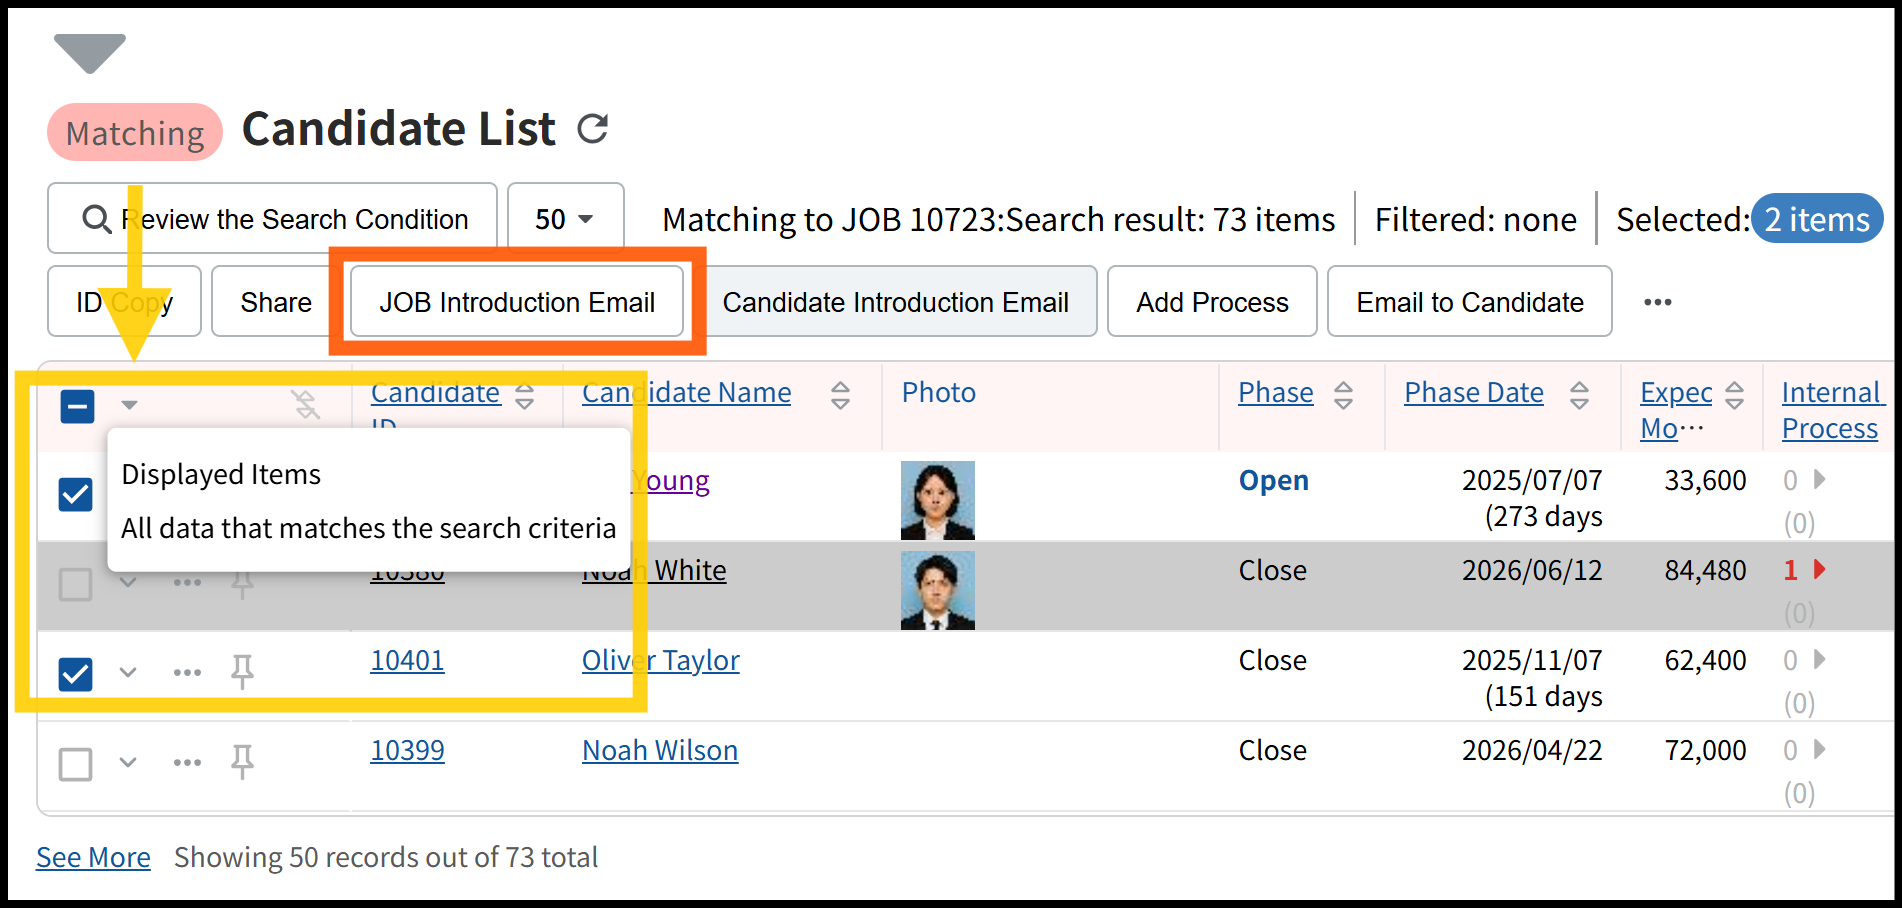The image size is (1902, 908).
Task: Check the Noah Wilson row checkbox
Action: click(x=76, y=764)
